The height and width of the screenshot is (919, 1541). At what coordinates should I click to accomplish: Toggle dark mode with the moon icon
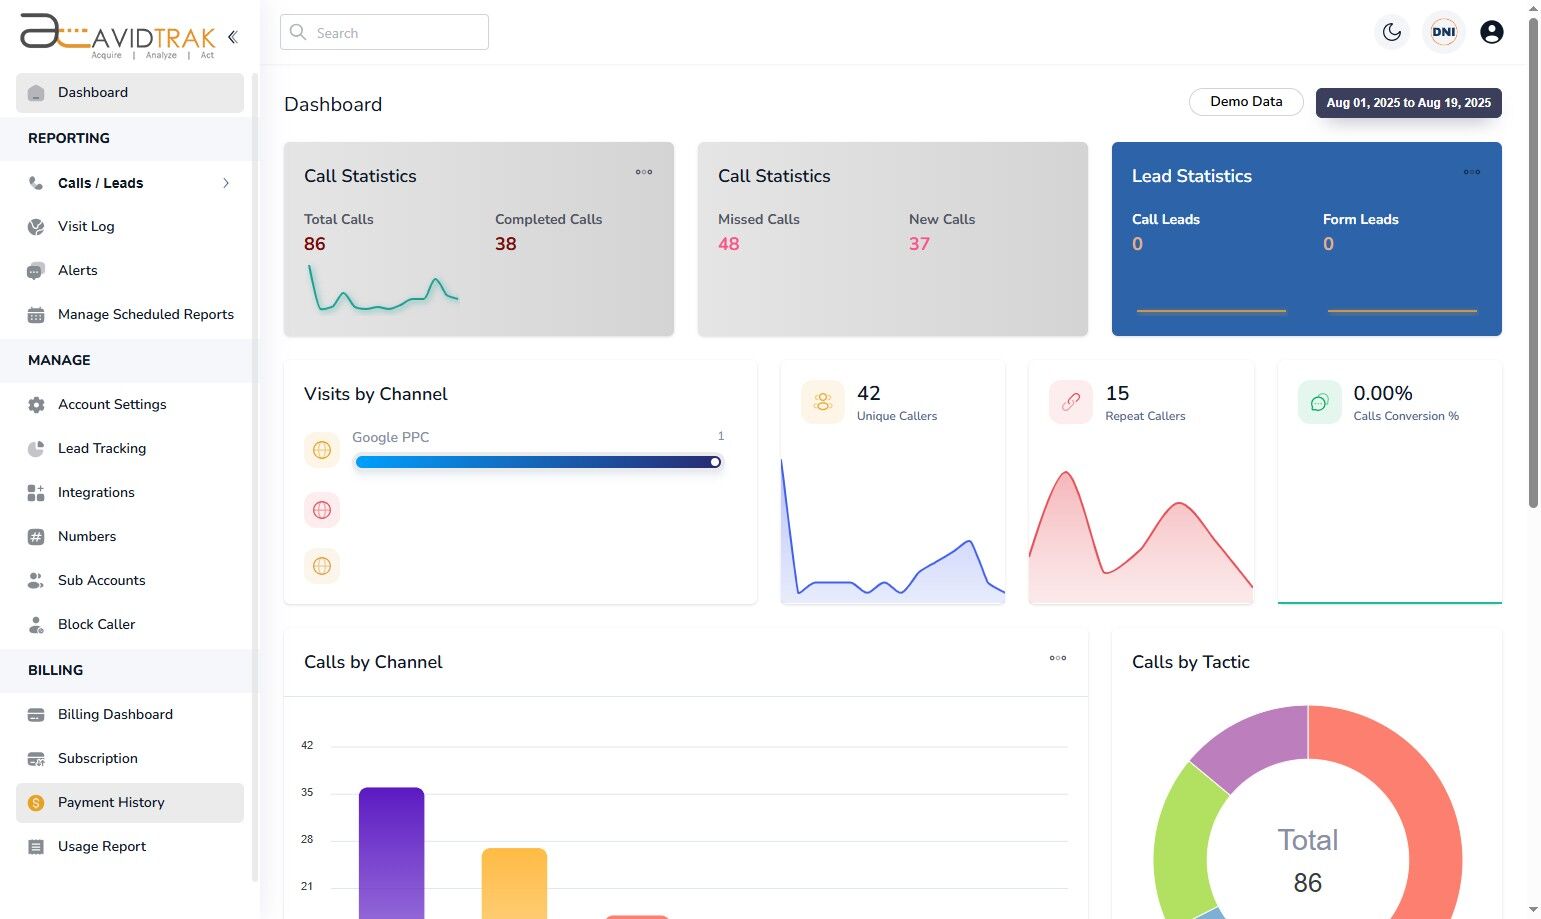(1392, 32)
